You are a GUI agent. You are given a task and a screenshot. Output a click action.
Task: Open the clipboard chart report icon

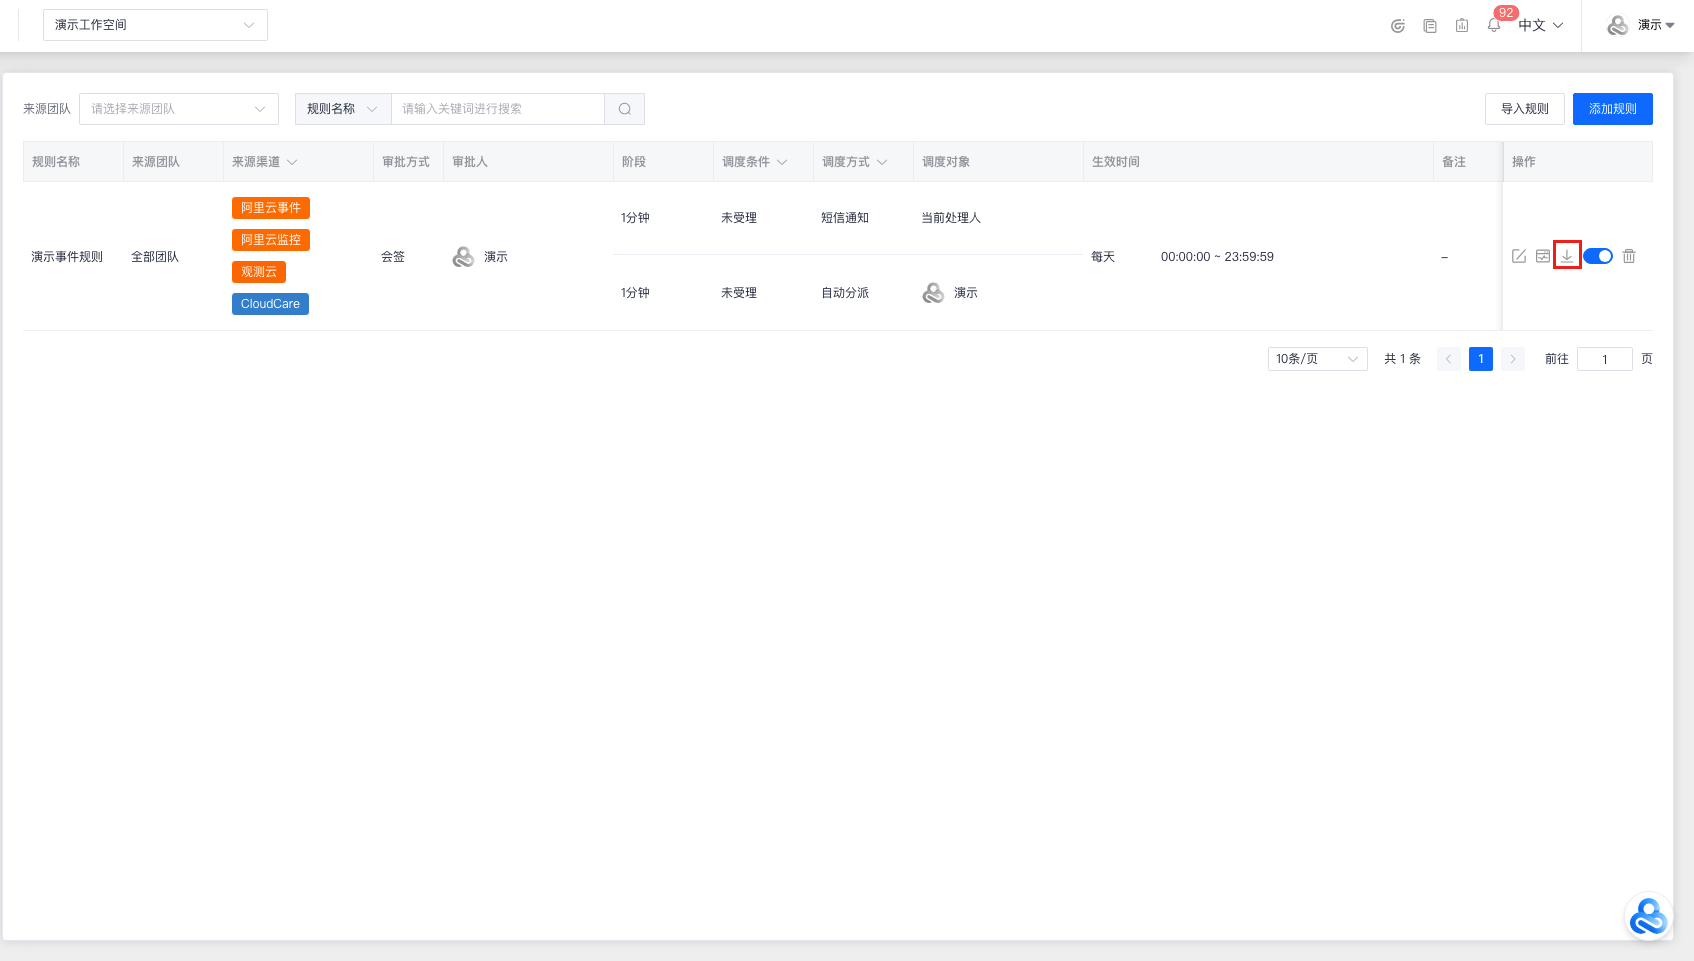pos(1462,26)
